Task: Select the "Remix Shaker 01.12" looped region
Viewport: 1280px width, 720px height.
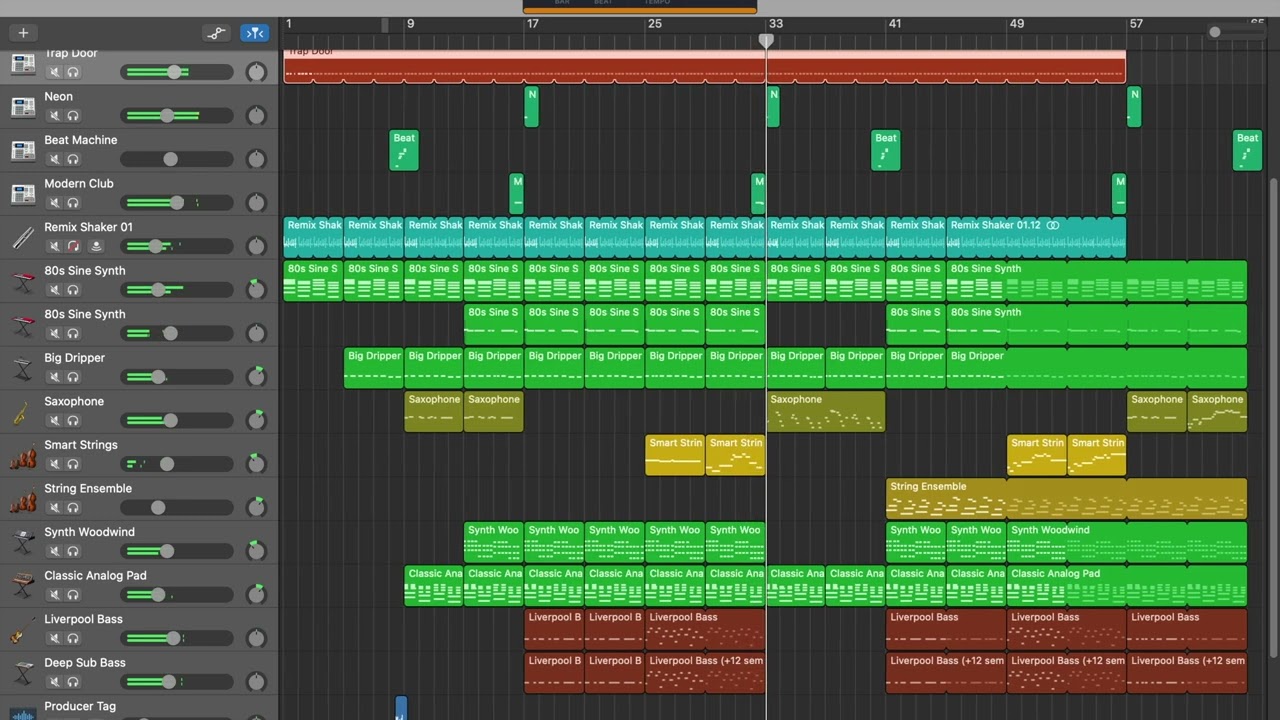Action: coord(1037,238)
